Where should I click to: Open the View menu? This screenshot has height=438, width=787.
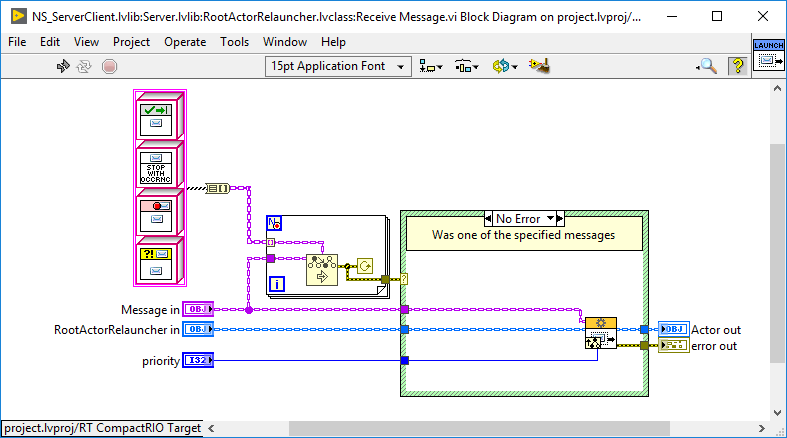(86, 42)
